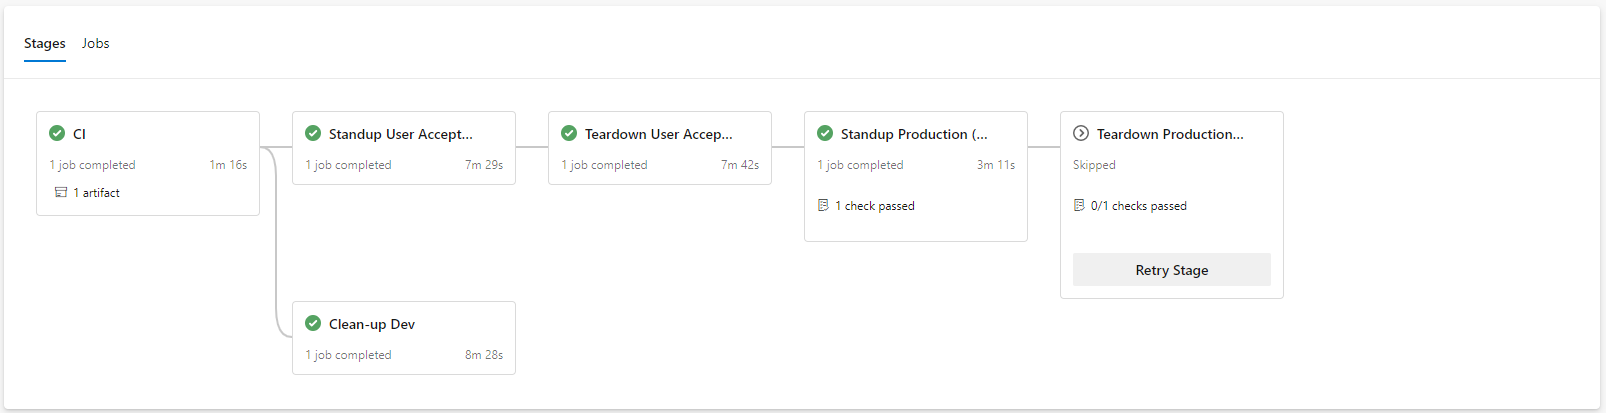Click the Clean-up Dev success checkmark icon
This screenshot has width=1606, height=413.
[313, 323]
